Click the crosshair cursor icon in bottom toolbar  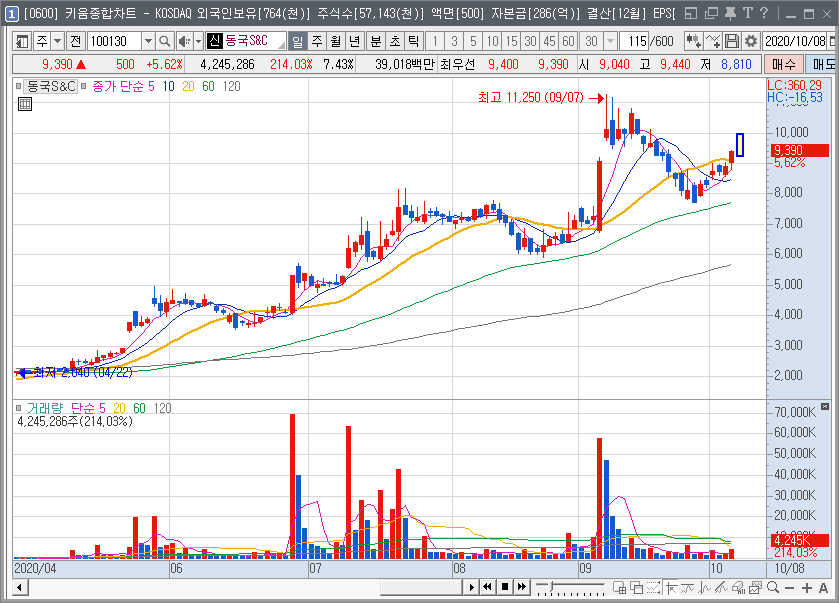(x=671, y=587)
